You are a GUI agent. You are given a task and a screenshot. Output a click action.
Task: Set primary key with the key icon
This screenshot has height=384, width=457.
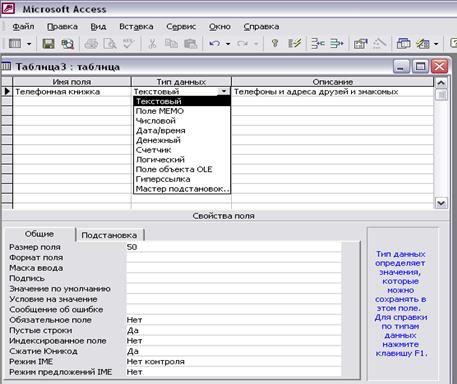pos(275,43)
